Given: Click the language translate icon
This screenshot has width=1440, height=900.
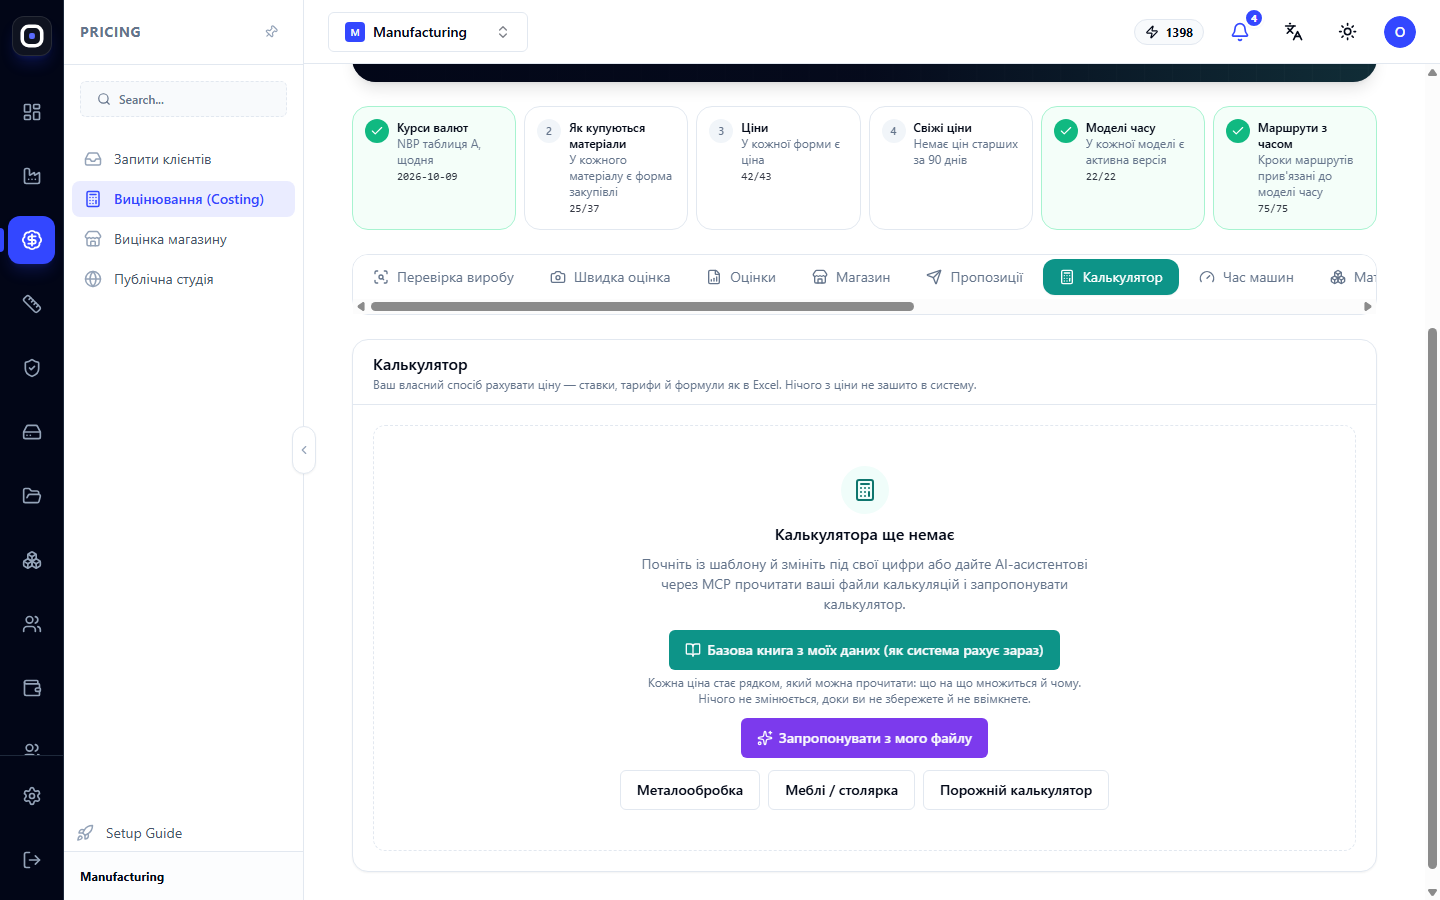Looking at the screenshot, I should tap(1294, 32).
